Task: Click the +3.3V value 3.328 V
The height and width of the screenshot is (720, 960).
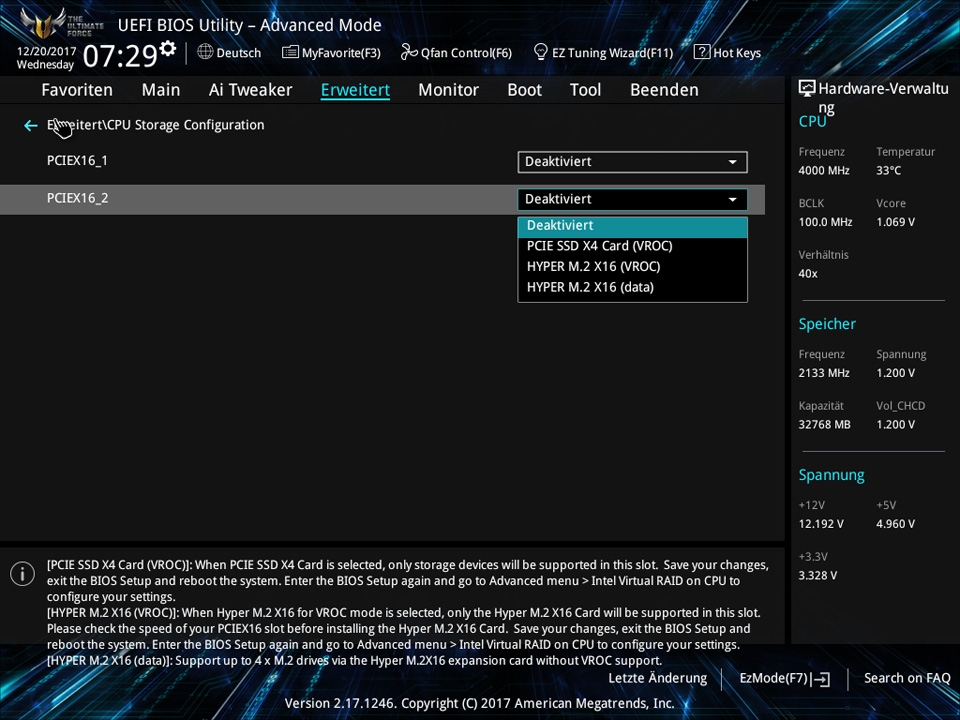Action: point(817,576)
